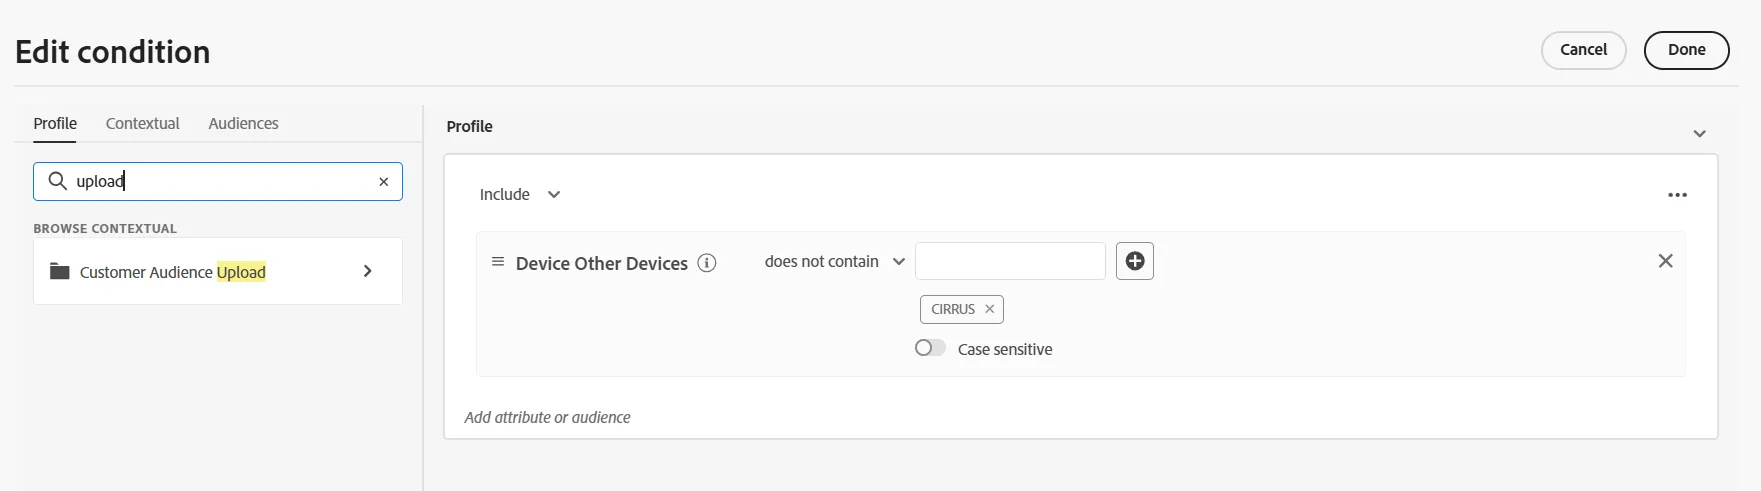Toggle the Case sensitive switch
The height and width of the screenshot is (491, 1761).
pyautogui.click(x=930, y=348)
